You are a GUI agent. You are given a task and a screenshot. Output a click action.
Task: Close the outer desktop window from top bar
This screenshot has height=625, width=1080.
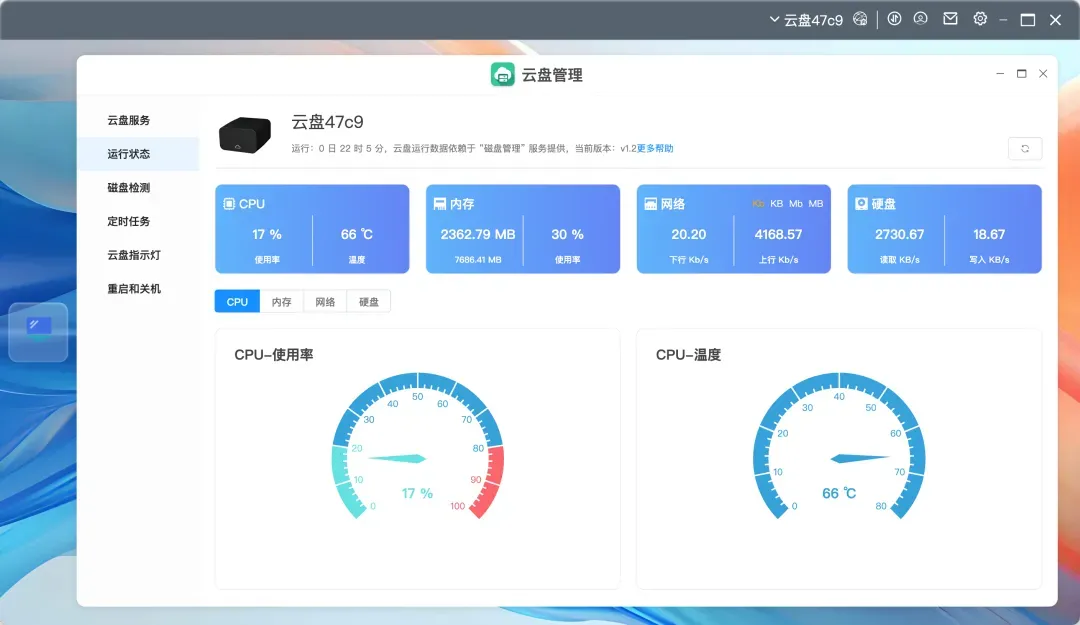(1055, 20)
